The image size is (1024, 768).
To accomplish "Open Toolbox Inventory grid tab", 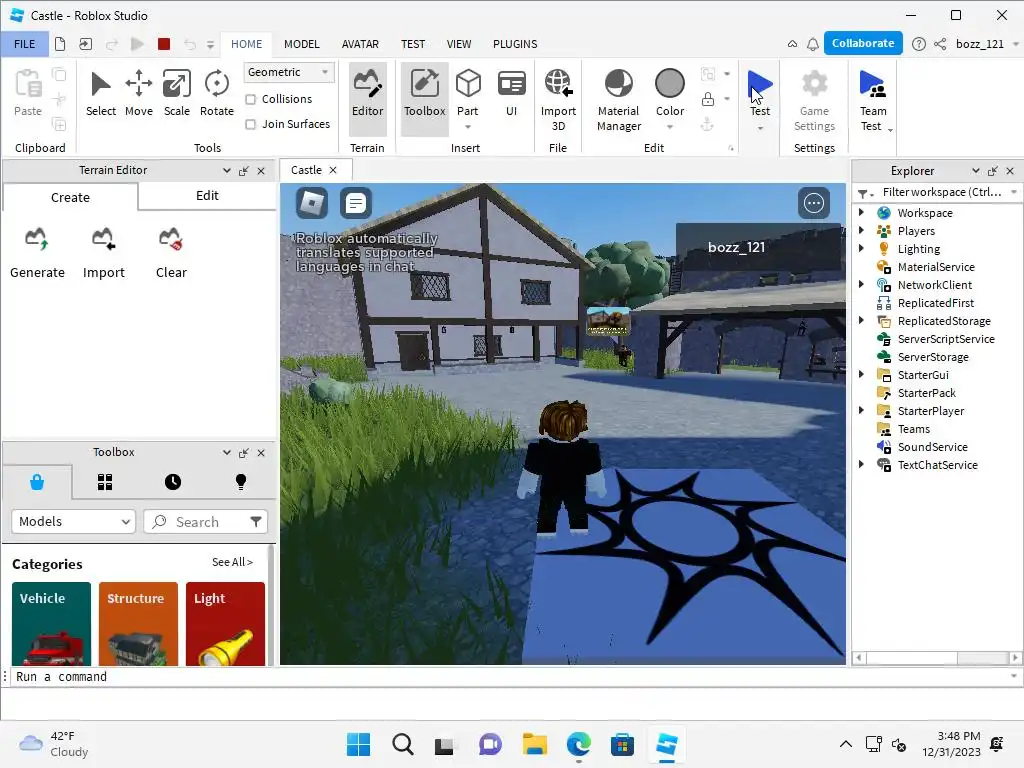I will 105,482.
